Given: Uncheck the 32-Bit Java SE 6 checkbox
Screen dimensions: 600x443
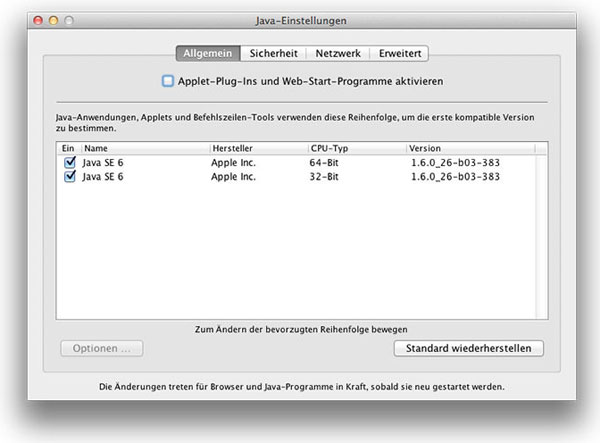Looking at the screenshot, I should tap(69, 176).
